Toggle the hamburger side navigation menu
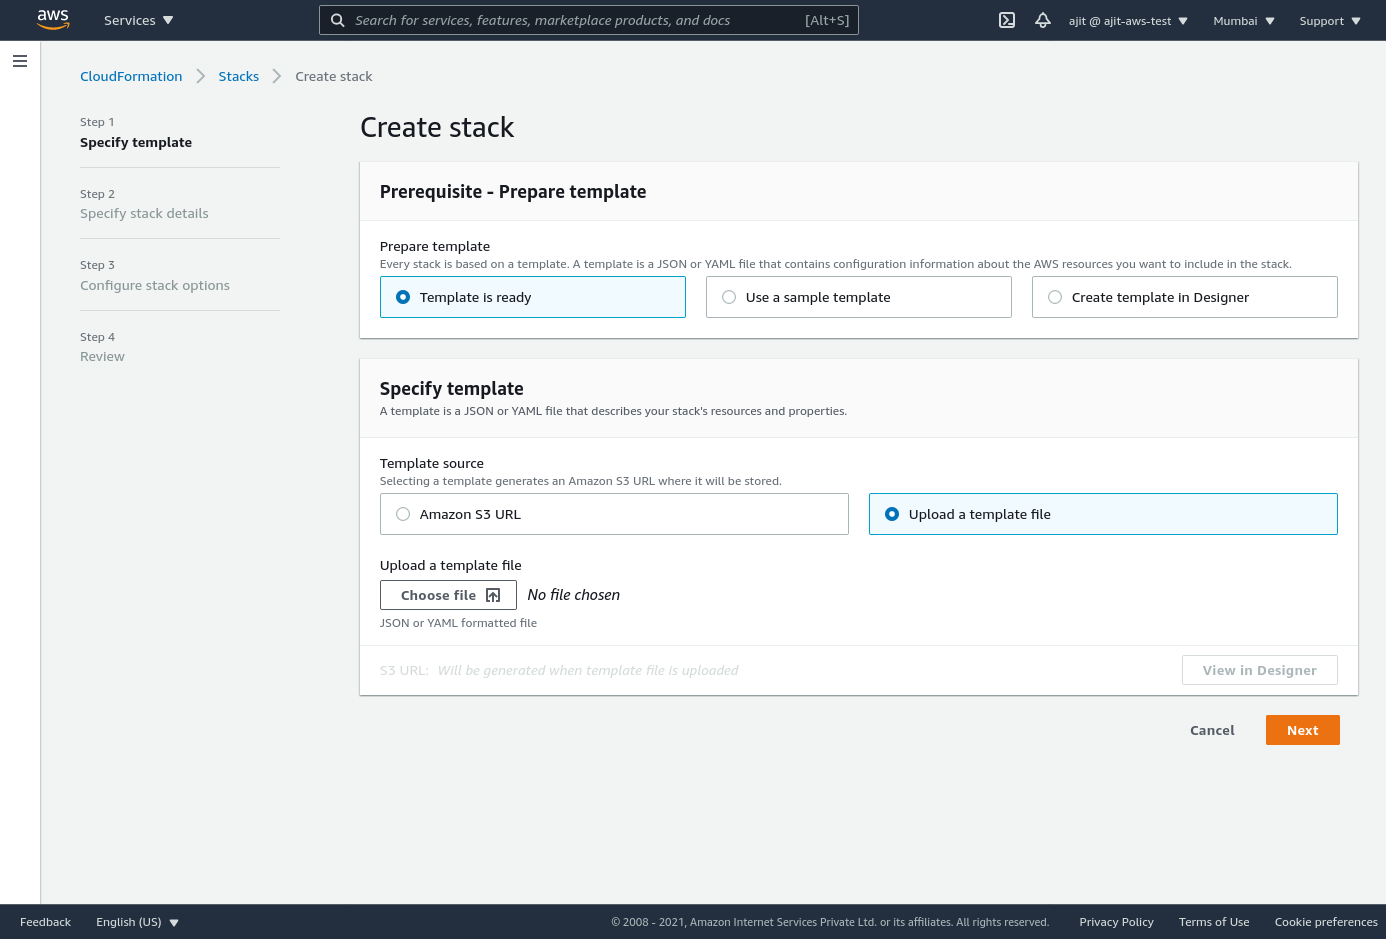Image resolution: width=1386 pixels, height=939 pixels. [x=20, y=61]
